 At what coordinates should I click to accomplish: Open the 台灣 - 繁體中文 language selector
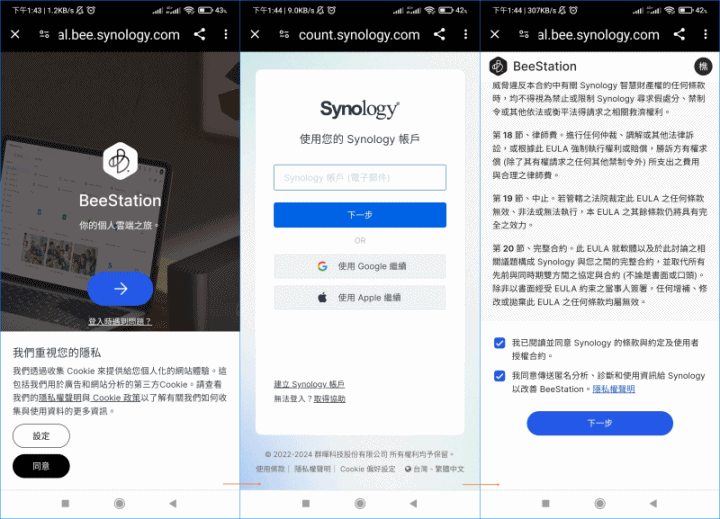point(434,469)
